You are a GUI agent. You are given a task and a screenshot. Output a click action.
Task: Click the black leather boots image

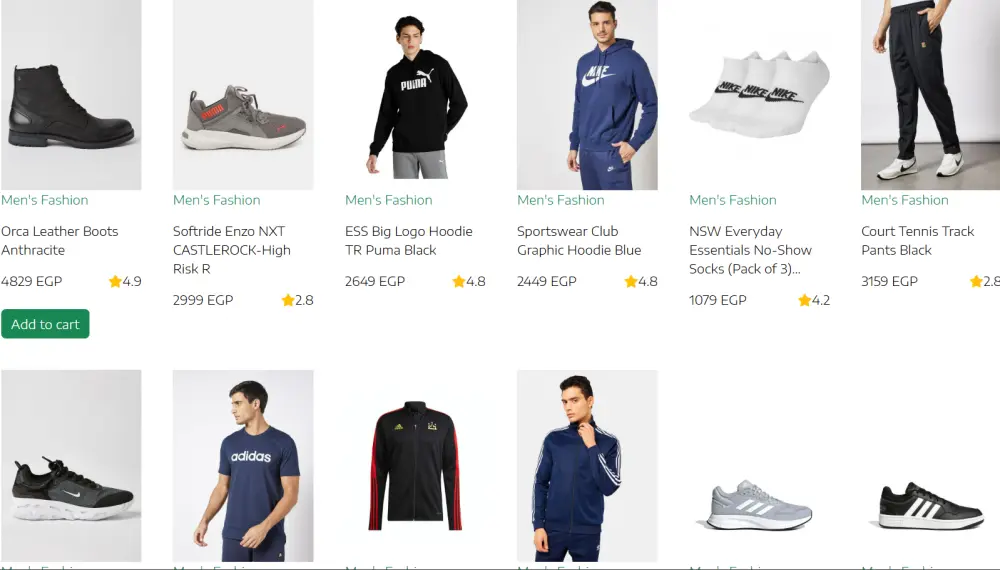pyautogui.click(x=71, y=95)
